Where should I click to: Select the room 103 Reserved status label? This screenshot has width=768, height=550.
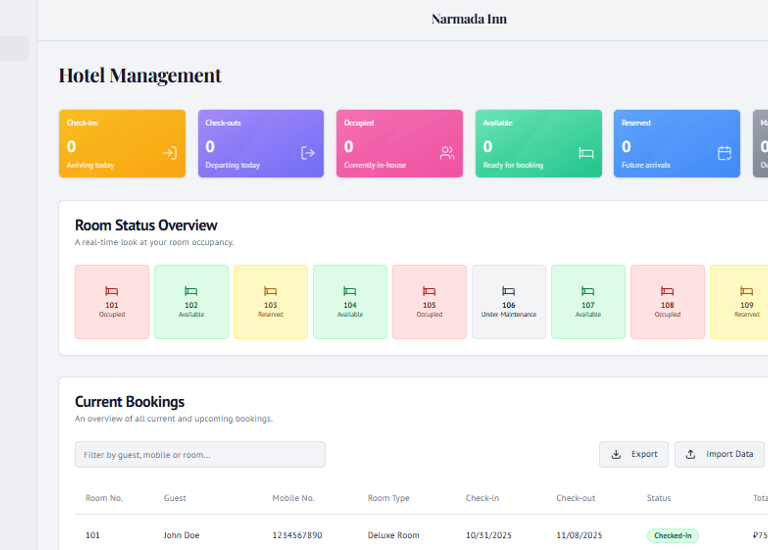click(x=270, y=314)
